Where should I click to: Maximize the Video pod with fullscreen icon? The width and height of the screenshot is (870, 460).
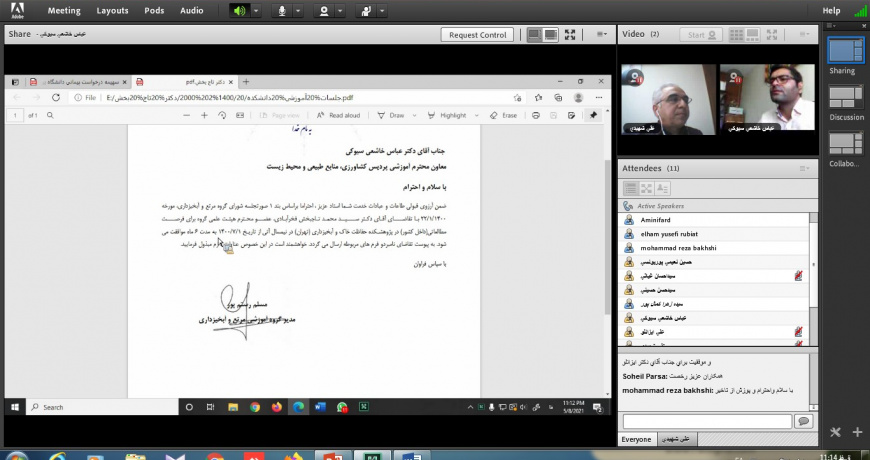coord(772,34)
